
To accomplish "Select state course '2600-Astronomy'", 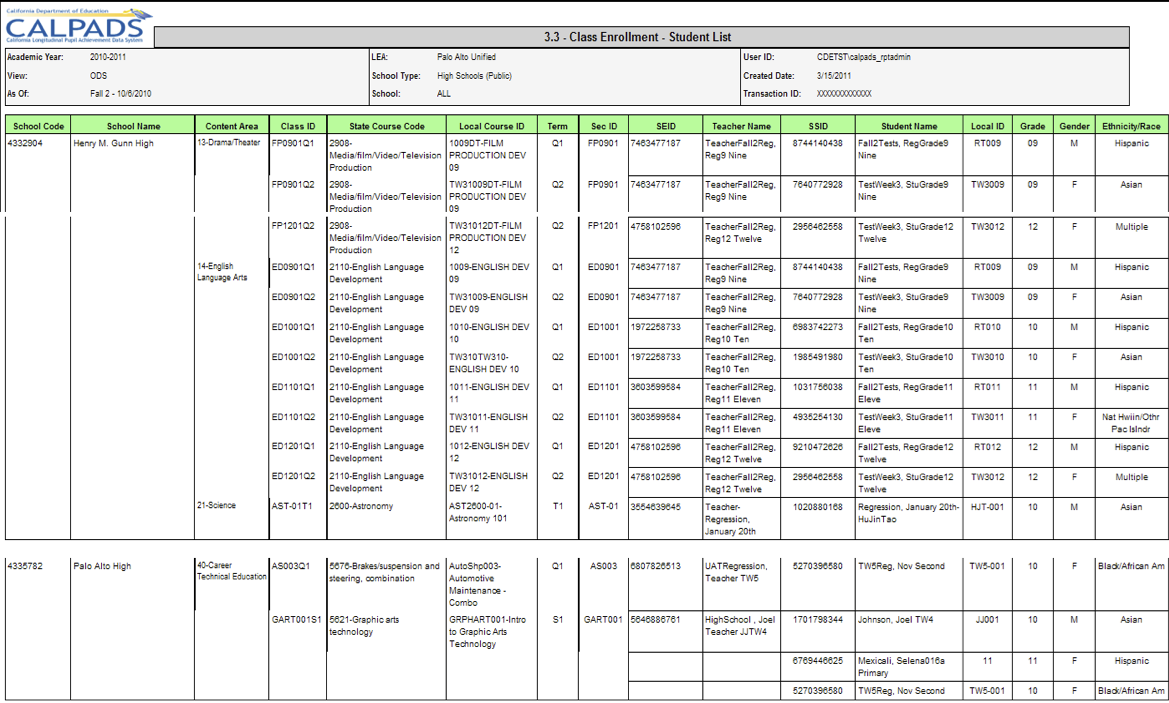I will point(362,506).
